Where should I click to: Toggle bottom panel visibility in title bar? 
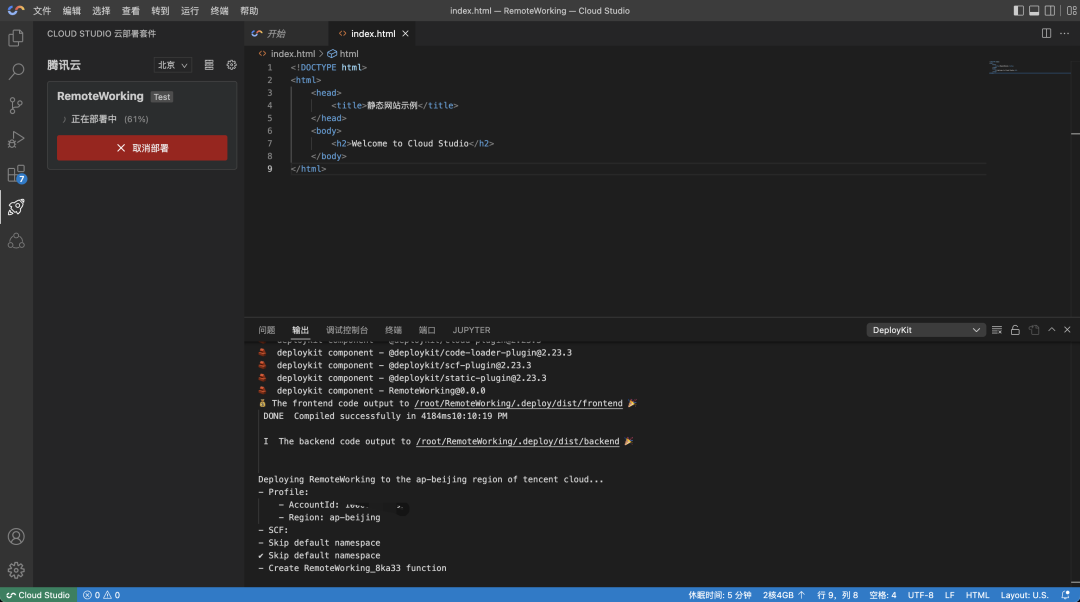[1034, 10]
